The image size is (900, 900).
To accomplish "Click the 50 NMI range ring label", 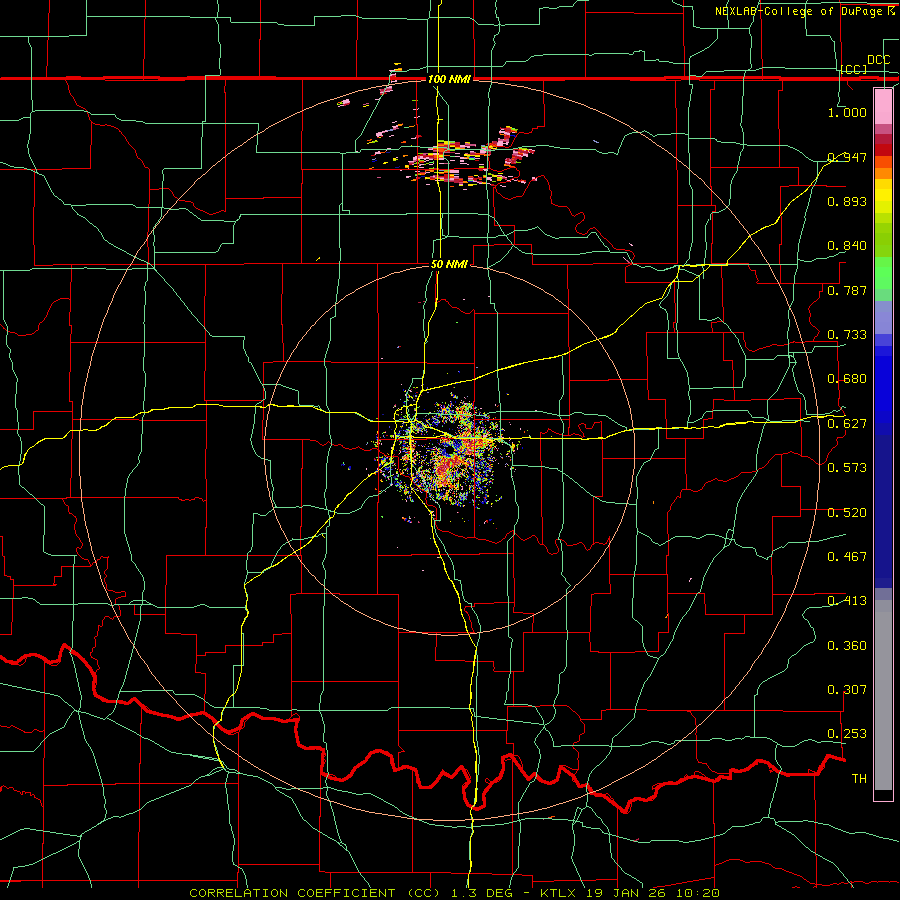I will 449,264.
